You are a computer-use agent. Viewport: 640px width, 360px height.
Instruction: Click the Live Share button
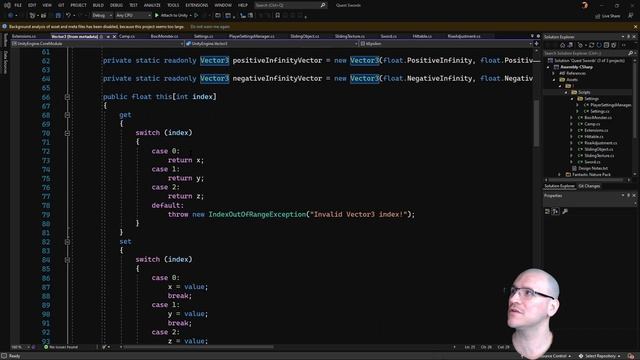click(x=607, y=16)
